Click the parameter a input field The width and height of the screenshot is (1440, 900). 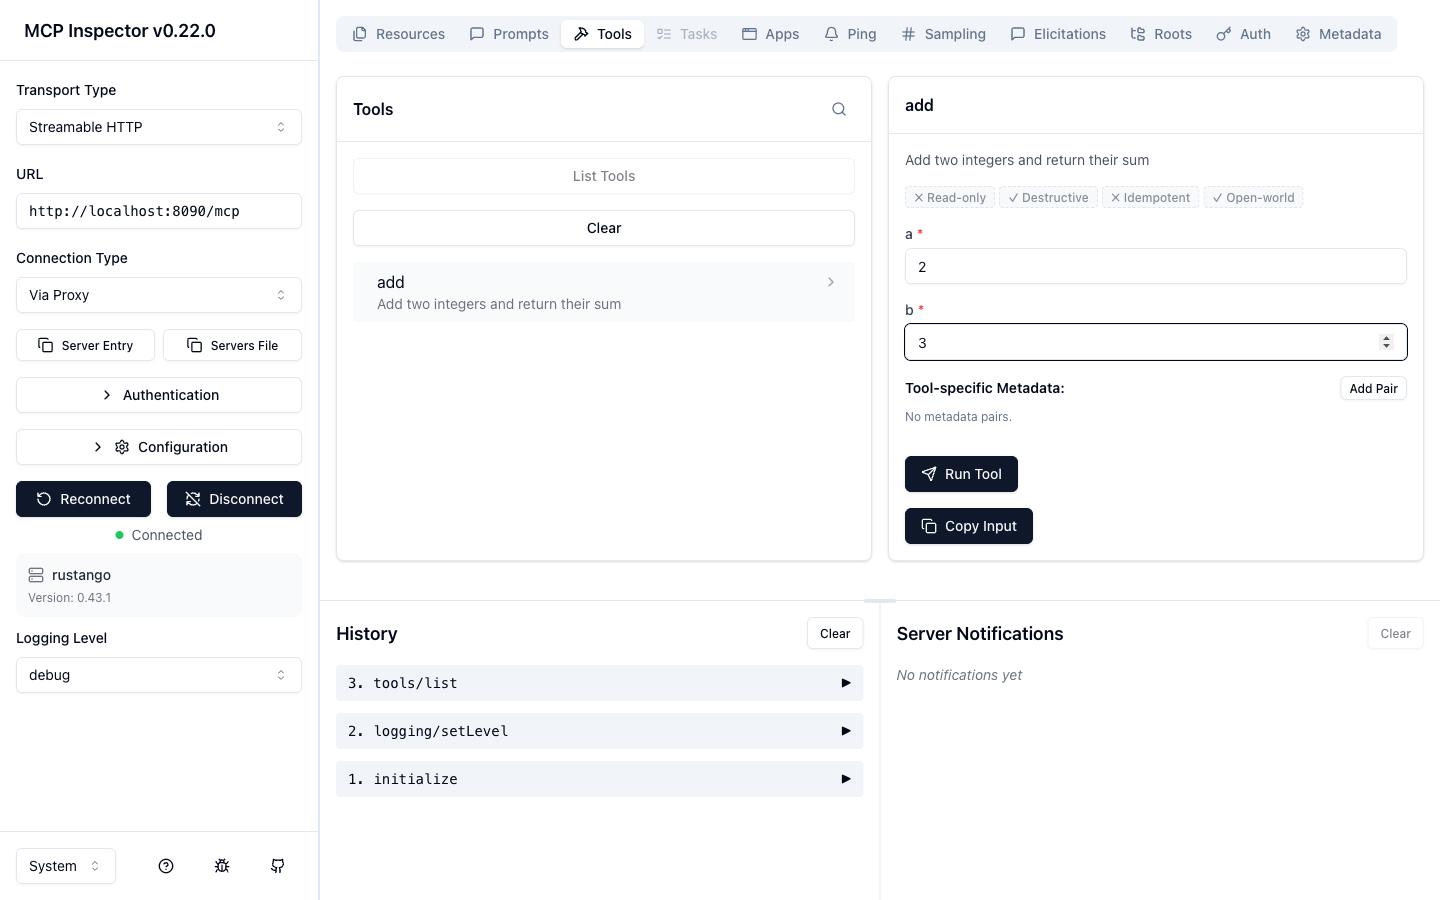pyautogui.click(x=1156, y=266)
